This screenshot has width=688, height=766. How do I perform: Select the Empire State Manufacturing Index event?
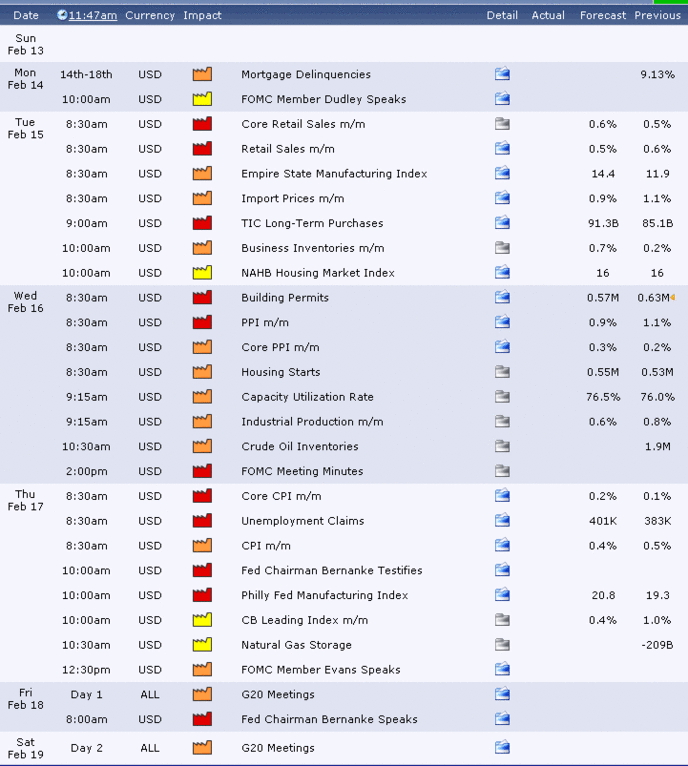(x=334, y=174)
